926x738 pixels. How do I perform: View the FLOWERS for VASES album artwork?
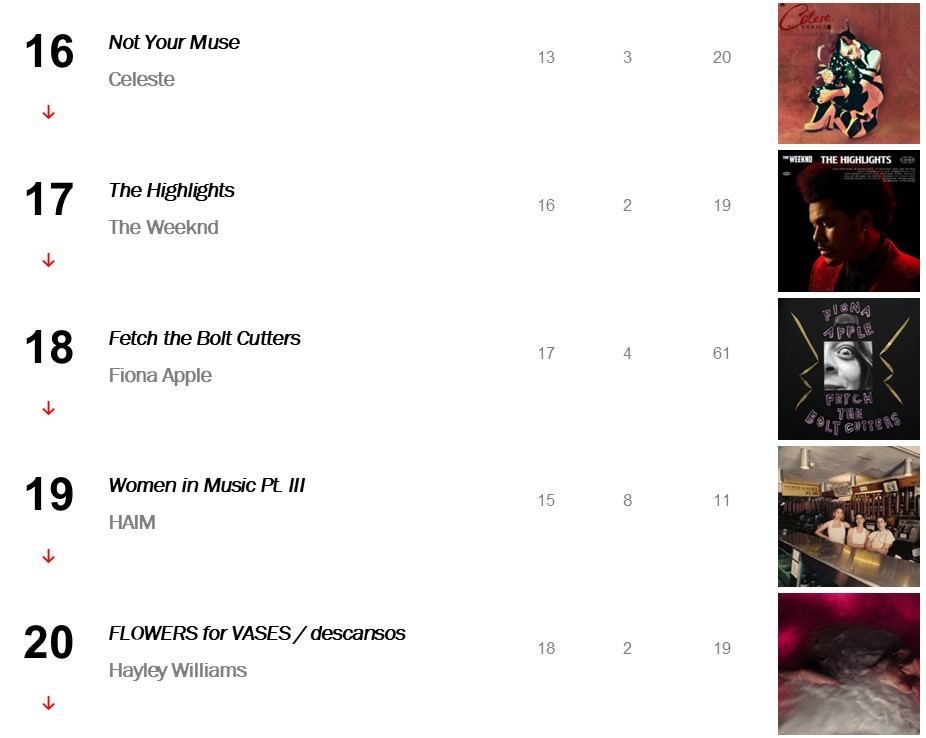(x=849, y=664)
